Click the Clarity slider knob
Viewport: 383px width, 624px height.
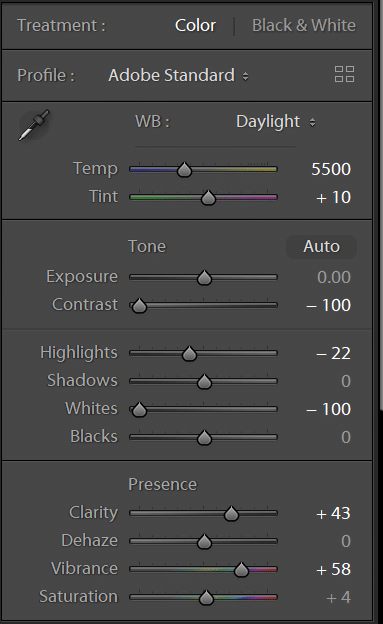pyautogui.click(x=231, y=514)
